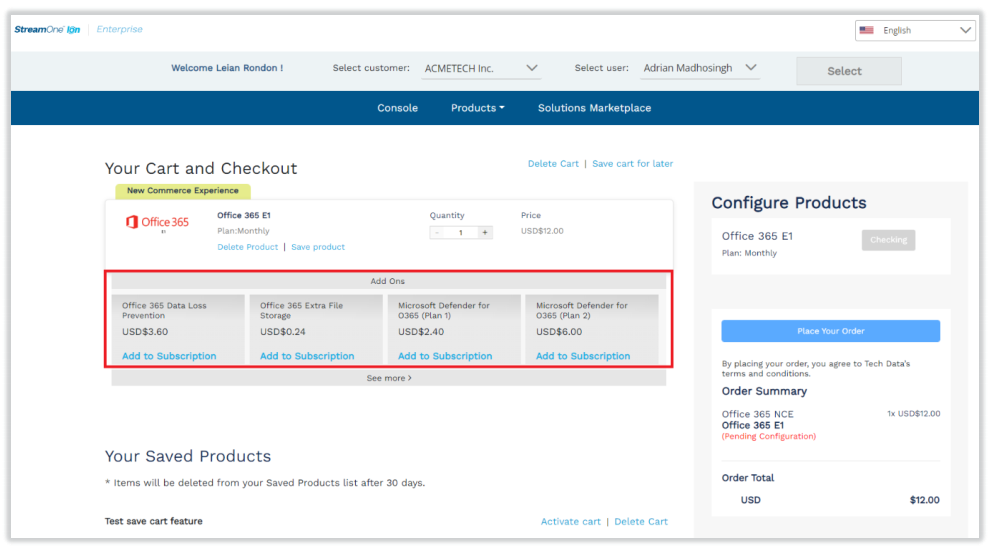Click the quantity field showing 1
The image size is (988, 547).
pyautogui.click(x=461, y=233)
